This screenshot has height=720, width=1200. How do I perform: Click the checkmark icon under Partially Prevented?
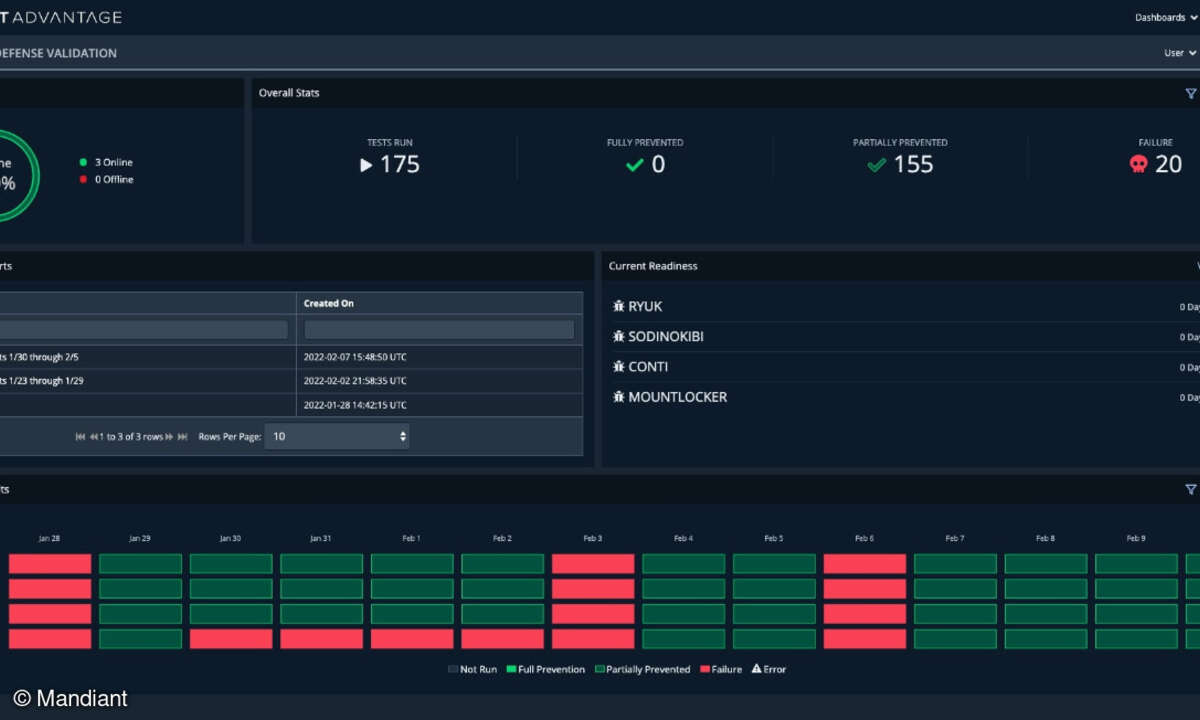pyautogui.click(x=877, y=165)
